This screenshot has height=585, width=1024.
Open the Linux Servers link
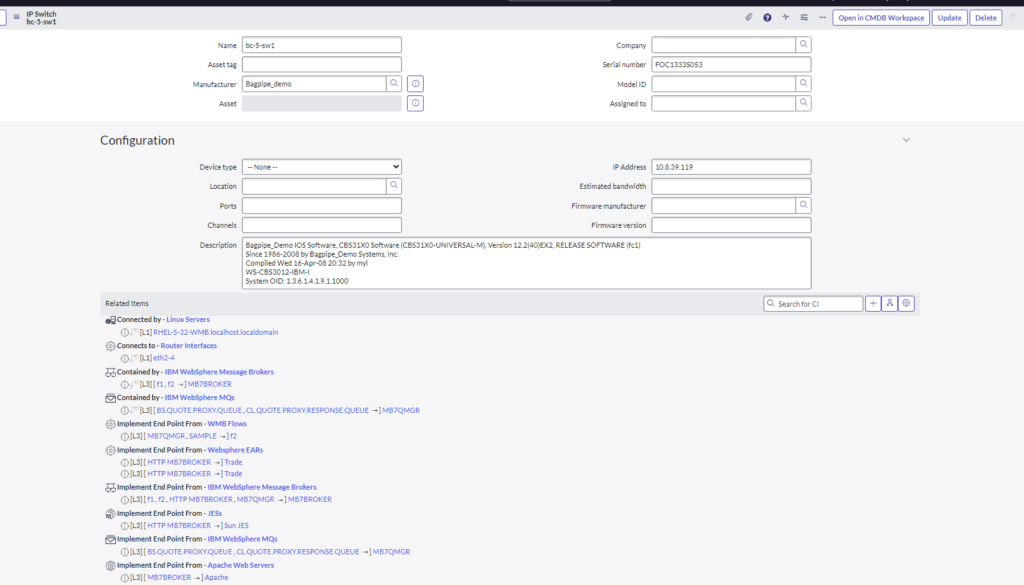tap(188, 319)
